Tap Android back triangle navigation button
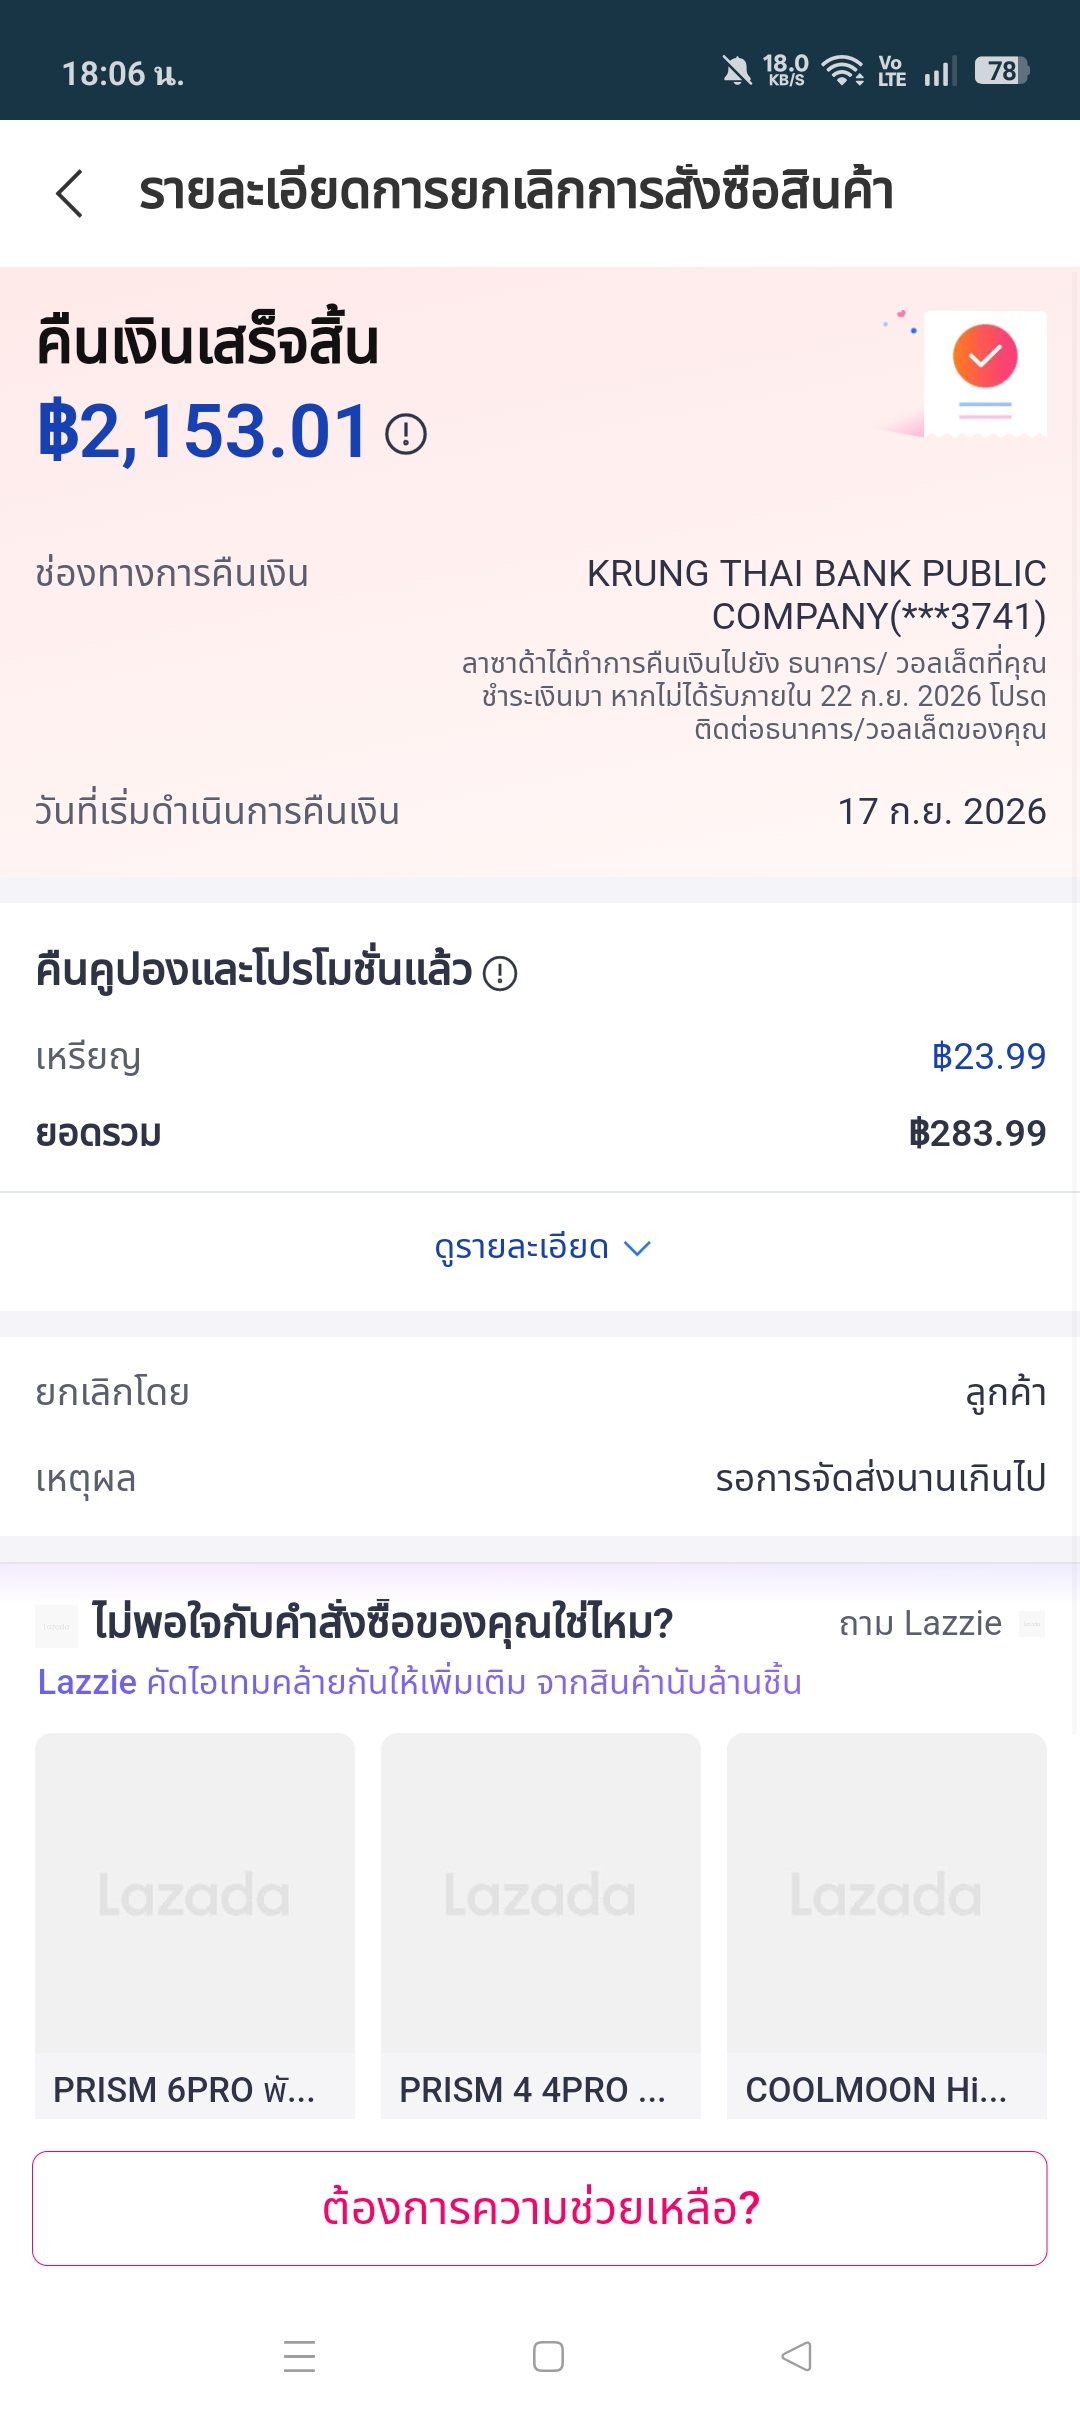The height and width of the screenshot is (2412, 1080). [796, 2356]
